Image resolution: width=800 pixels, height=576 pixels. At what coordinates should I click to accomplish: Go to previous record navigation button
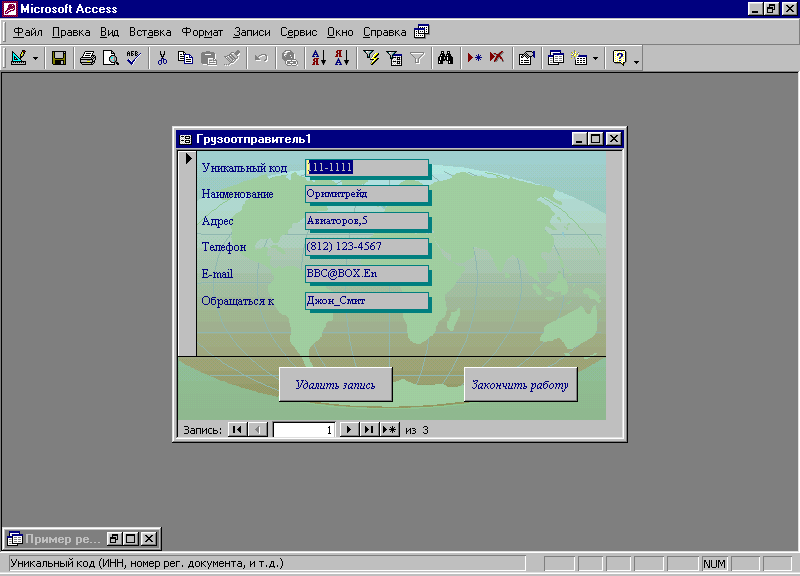[258, 430]
